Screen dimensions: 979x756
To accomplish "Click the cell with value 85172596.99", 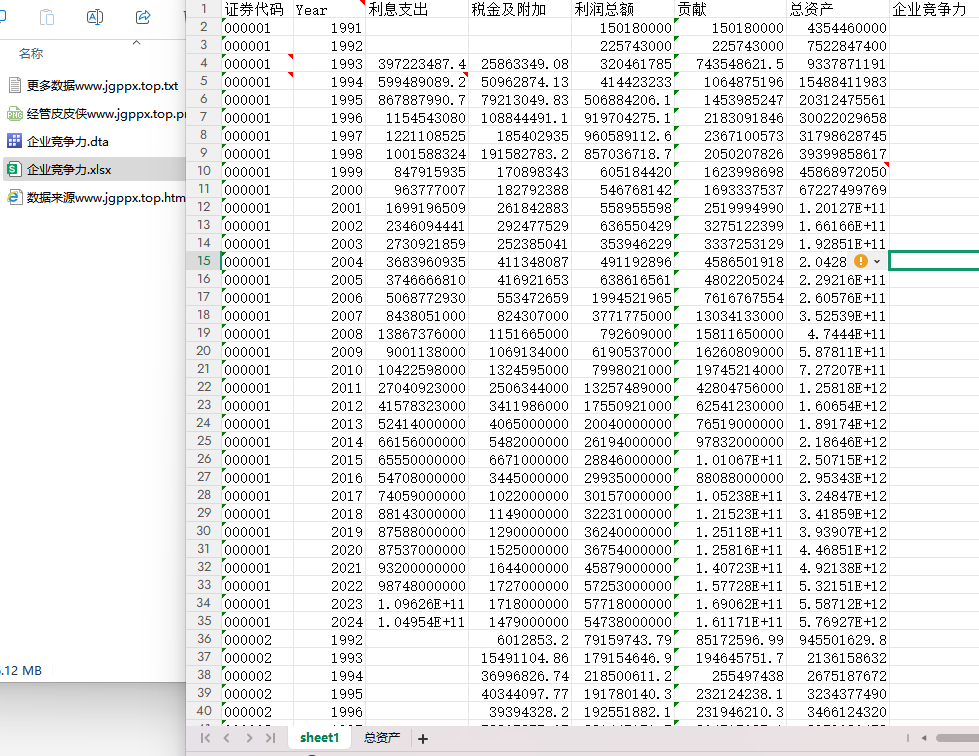I will (x=731, y=640).
